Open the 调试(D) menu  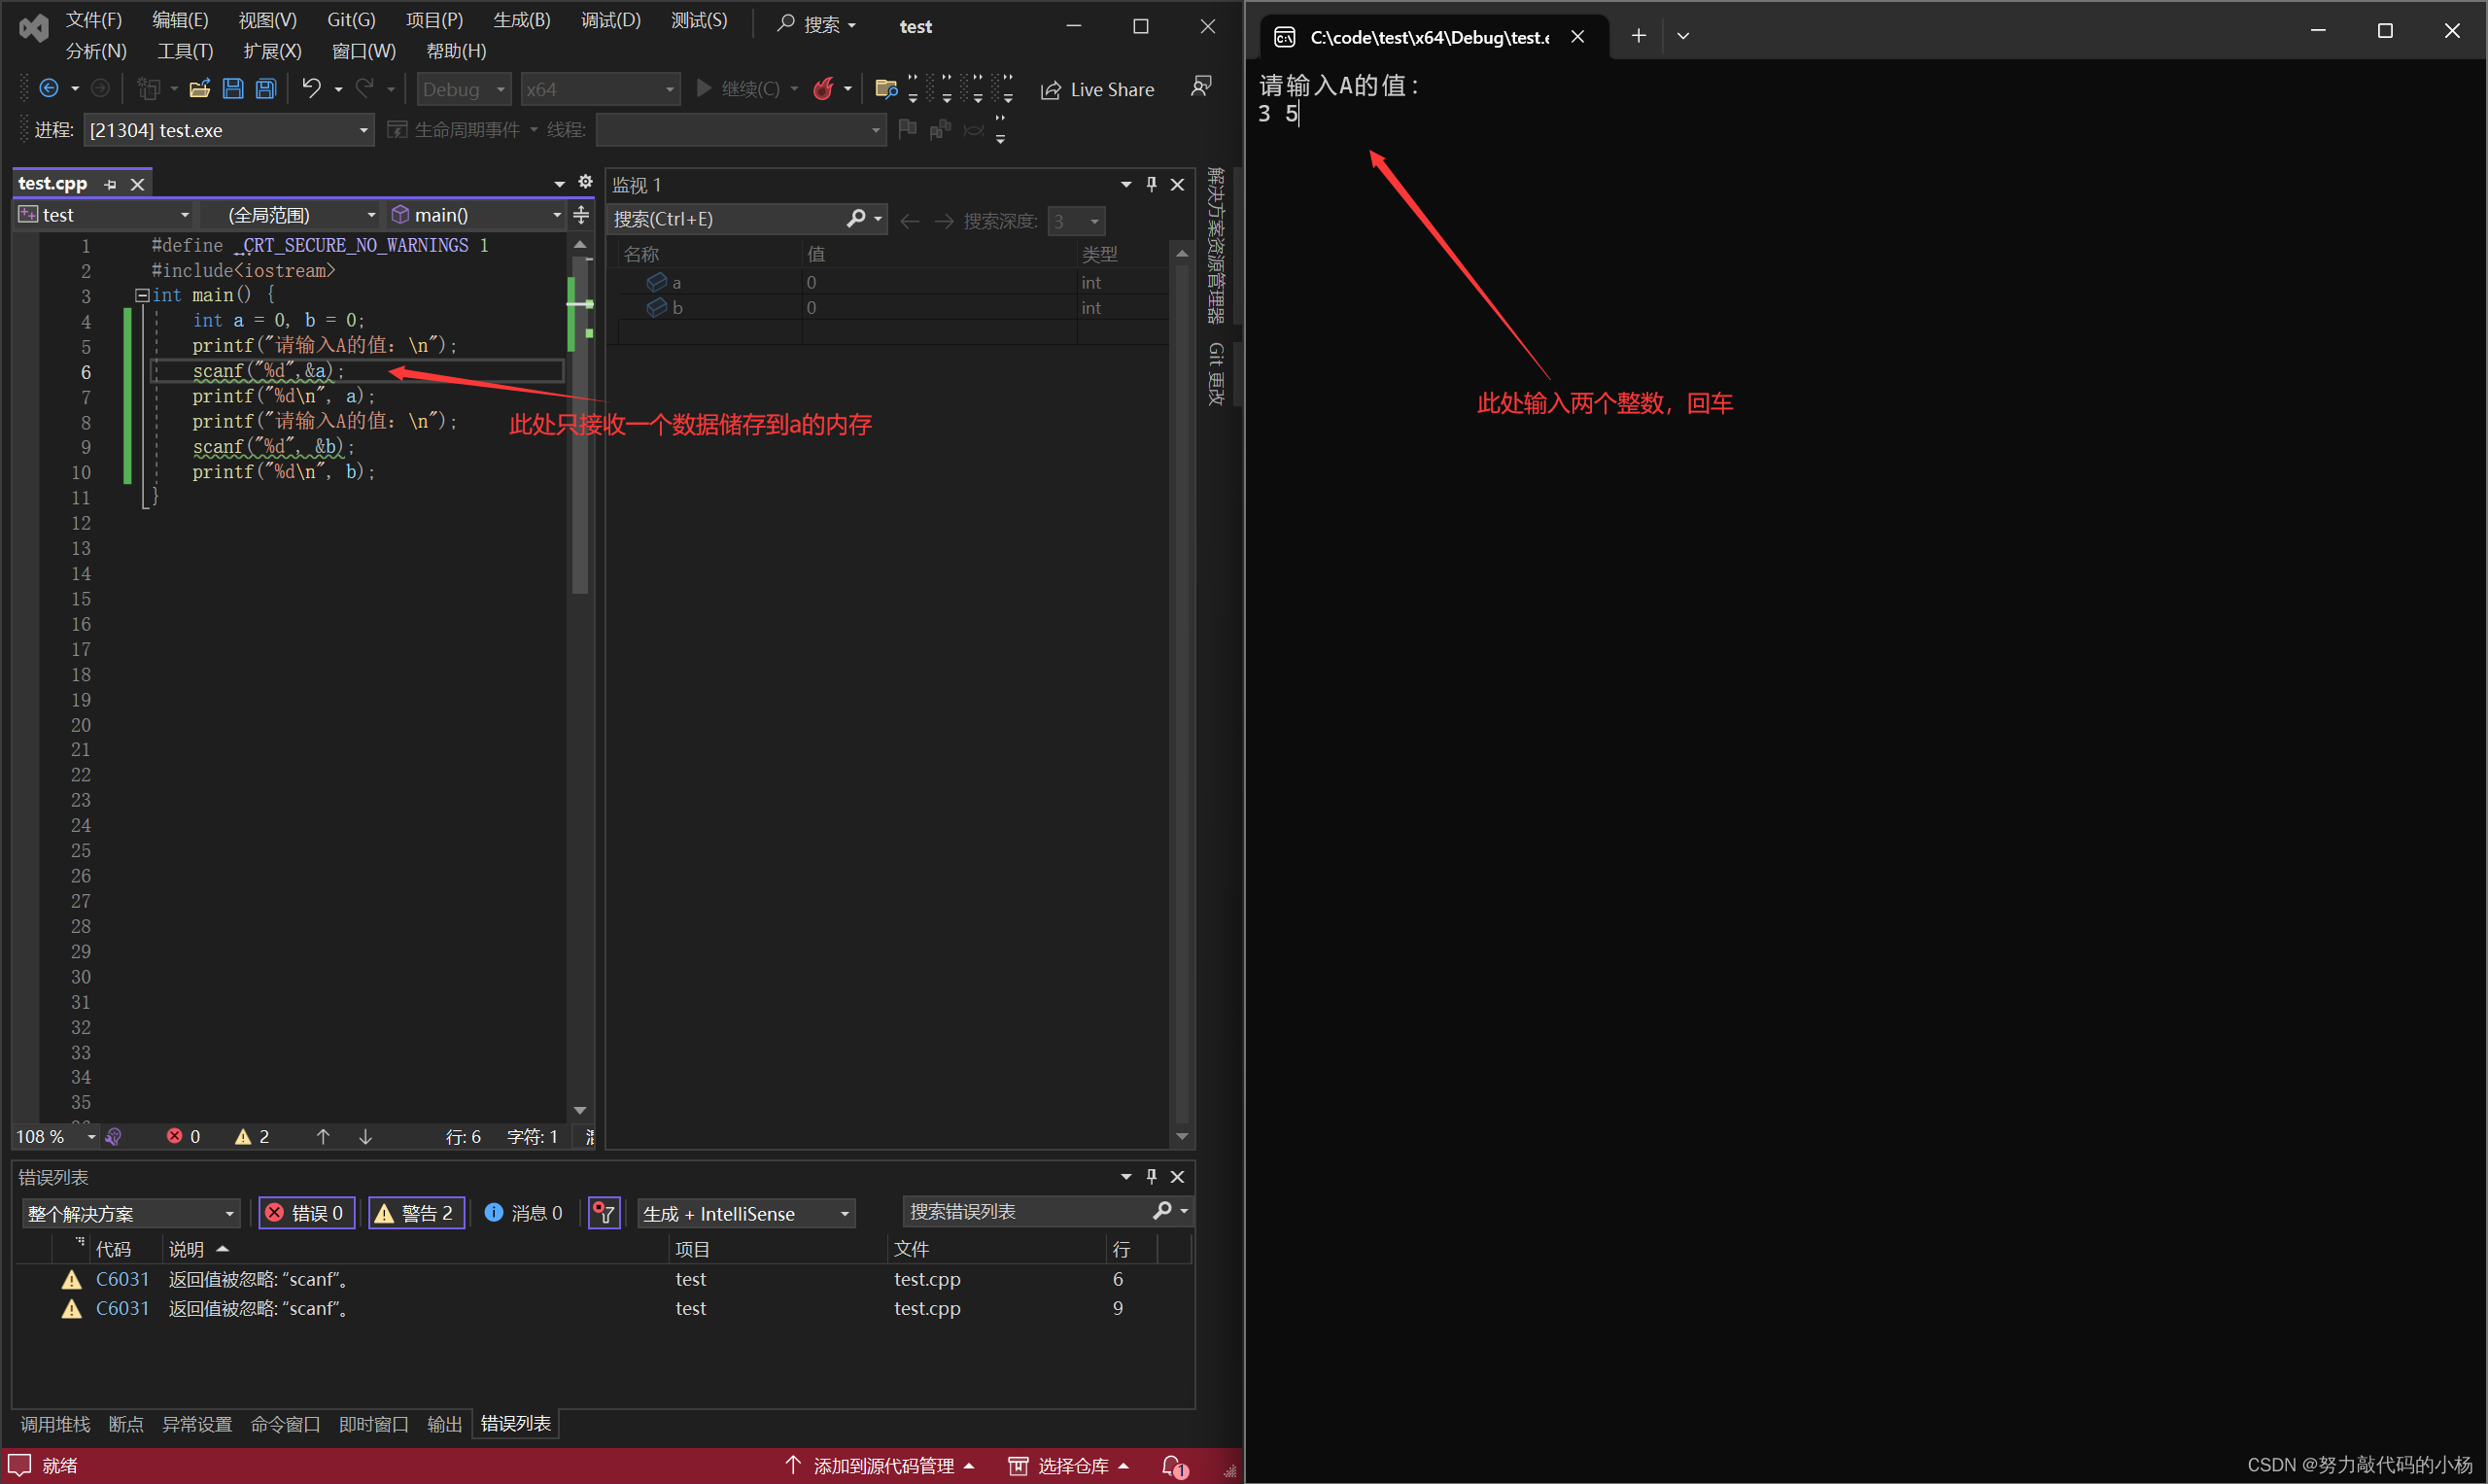pos(610,20)
